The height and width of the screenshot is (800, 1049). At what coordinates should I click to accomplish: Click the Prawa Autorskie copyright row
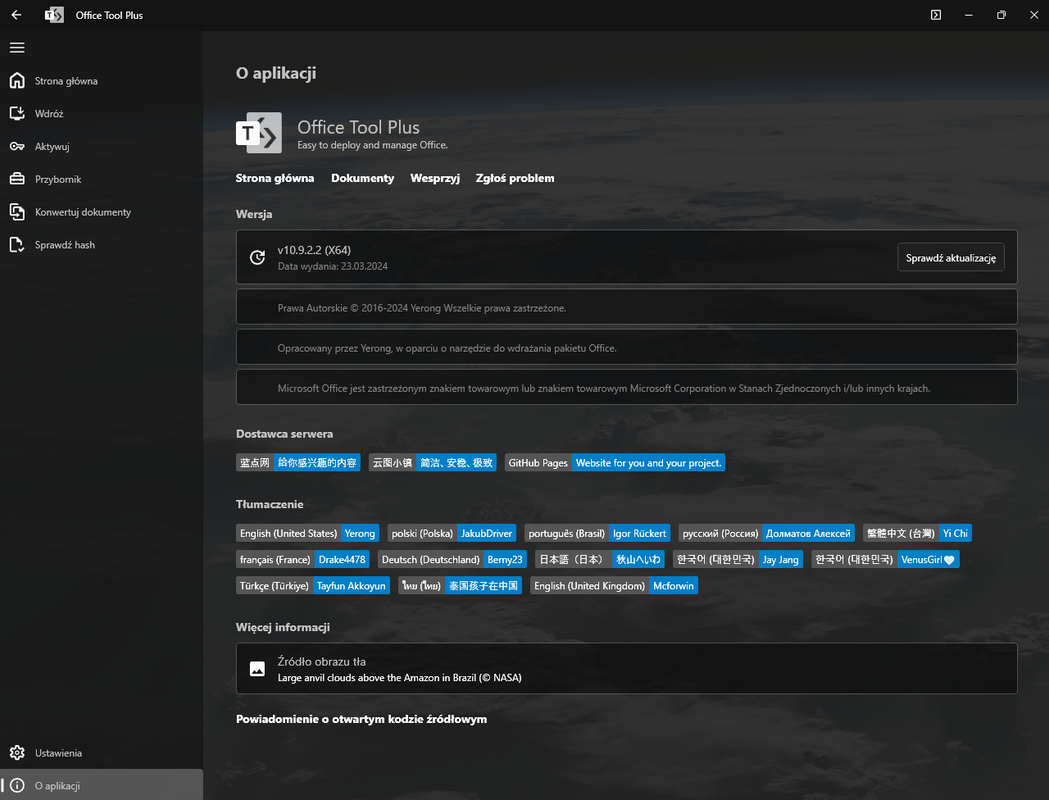[626, 308]
